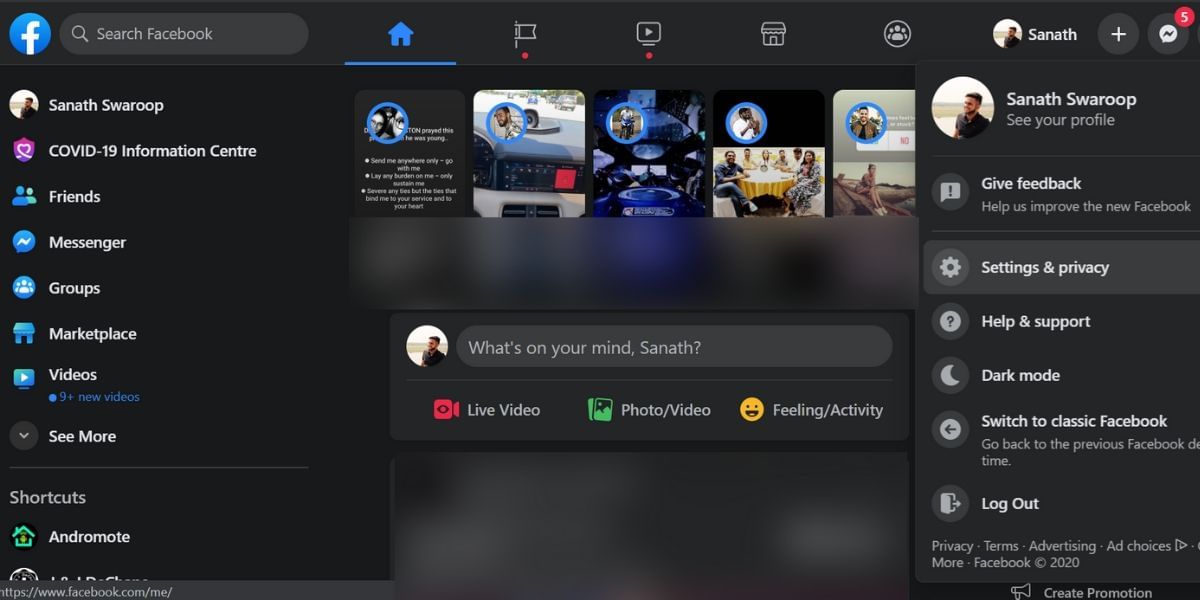
Task: Open the Messenger icon with 5 notifications
Action: click(x=1168, y=34)
